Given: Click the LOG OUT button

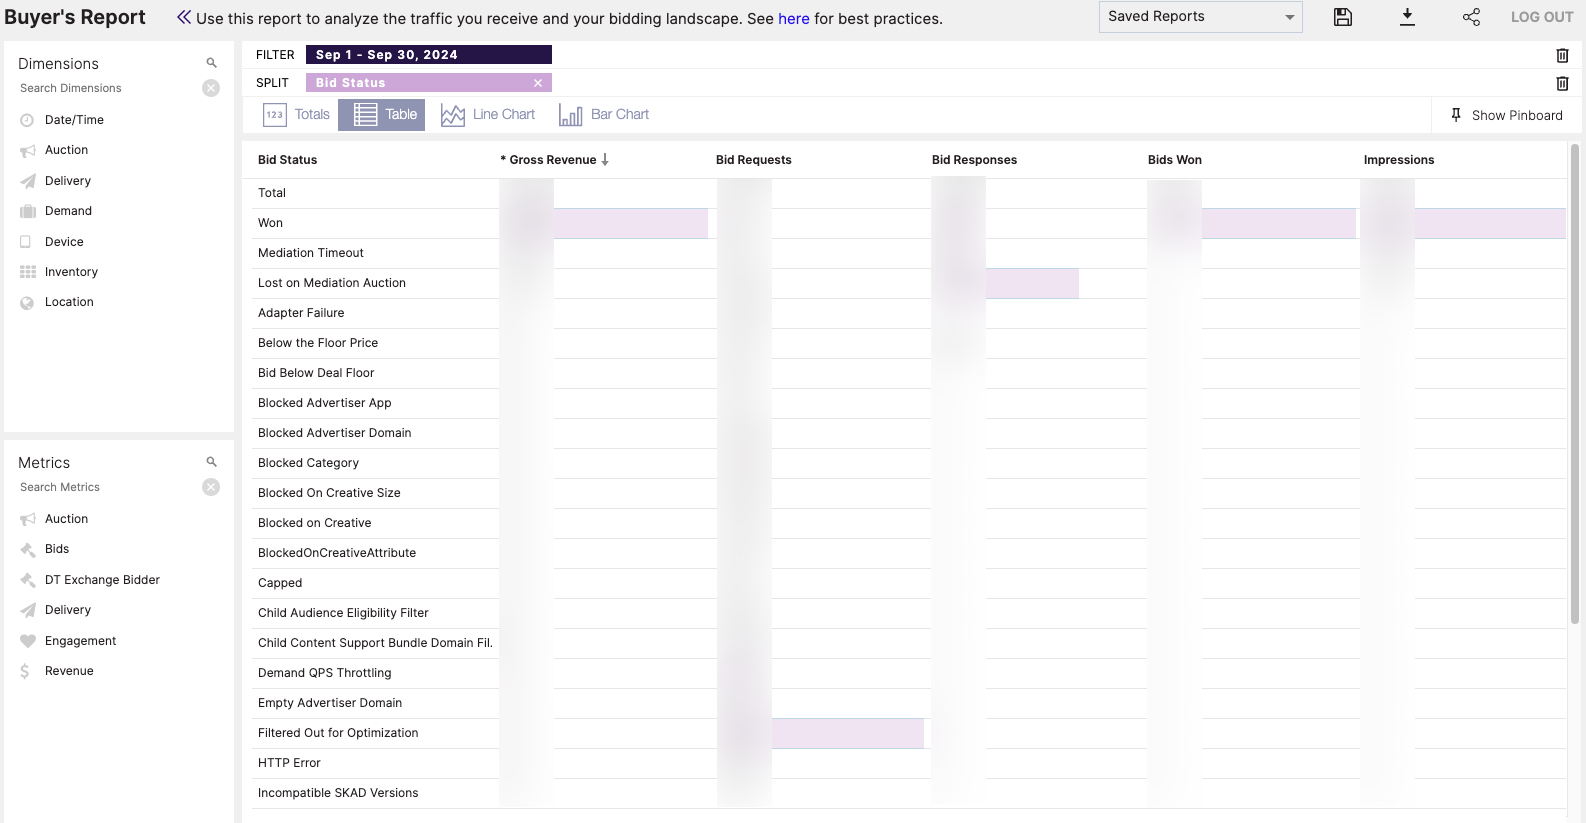Looking at the screenshot, I should click(x=1541, y=17).
